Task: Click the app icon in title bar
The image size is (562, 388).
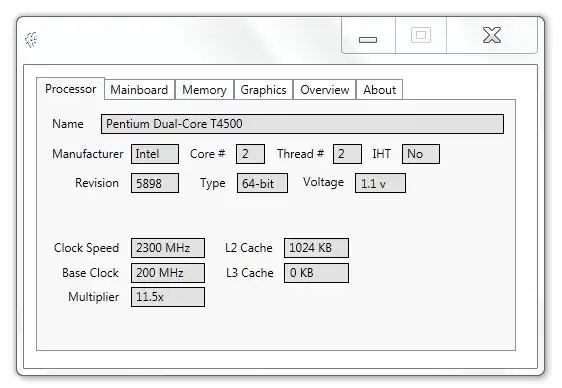Action: click(31, 39)
